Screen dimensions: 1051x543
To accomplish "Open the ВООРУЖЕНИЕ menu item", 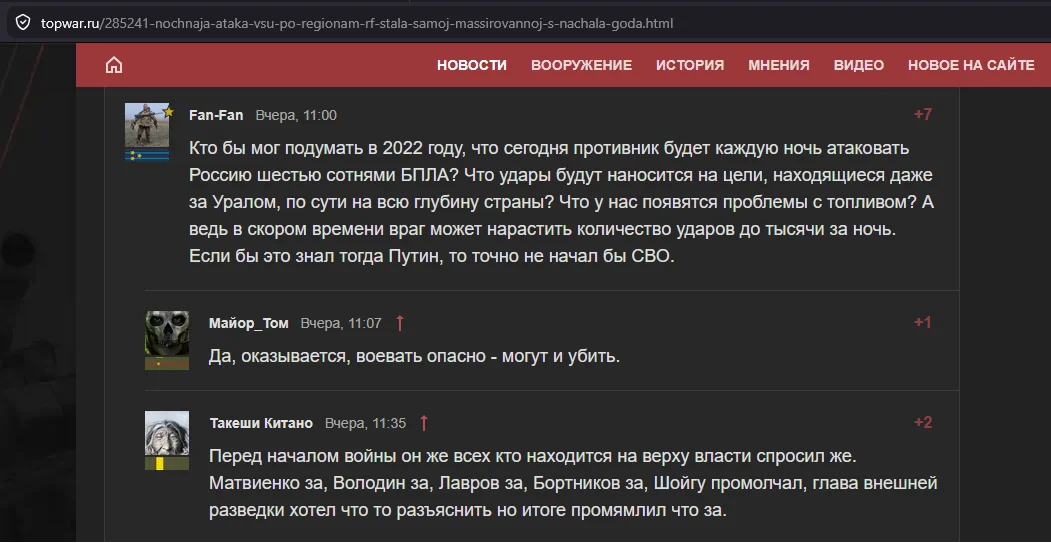I will coord(581,65).
